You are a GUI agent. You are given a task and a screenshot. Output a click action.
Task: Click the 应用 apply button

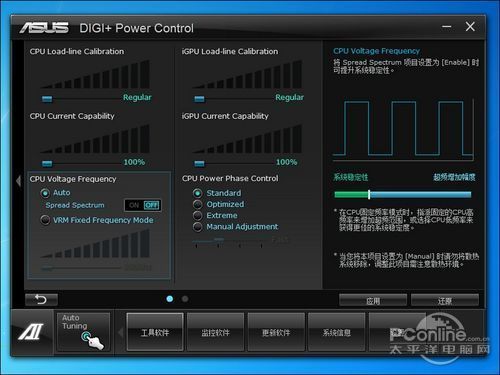(373, 300)
